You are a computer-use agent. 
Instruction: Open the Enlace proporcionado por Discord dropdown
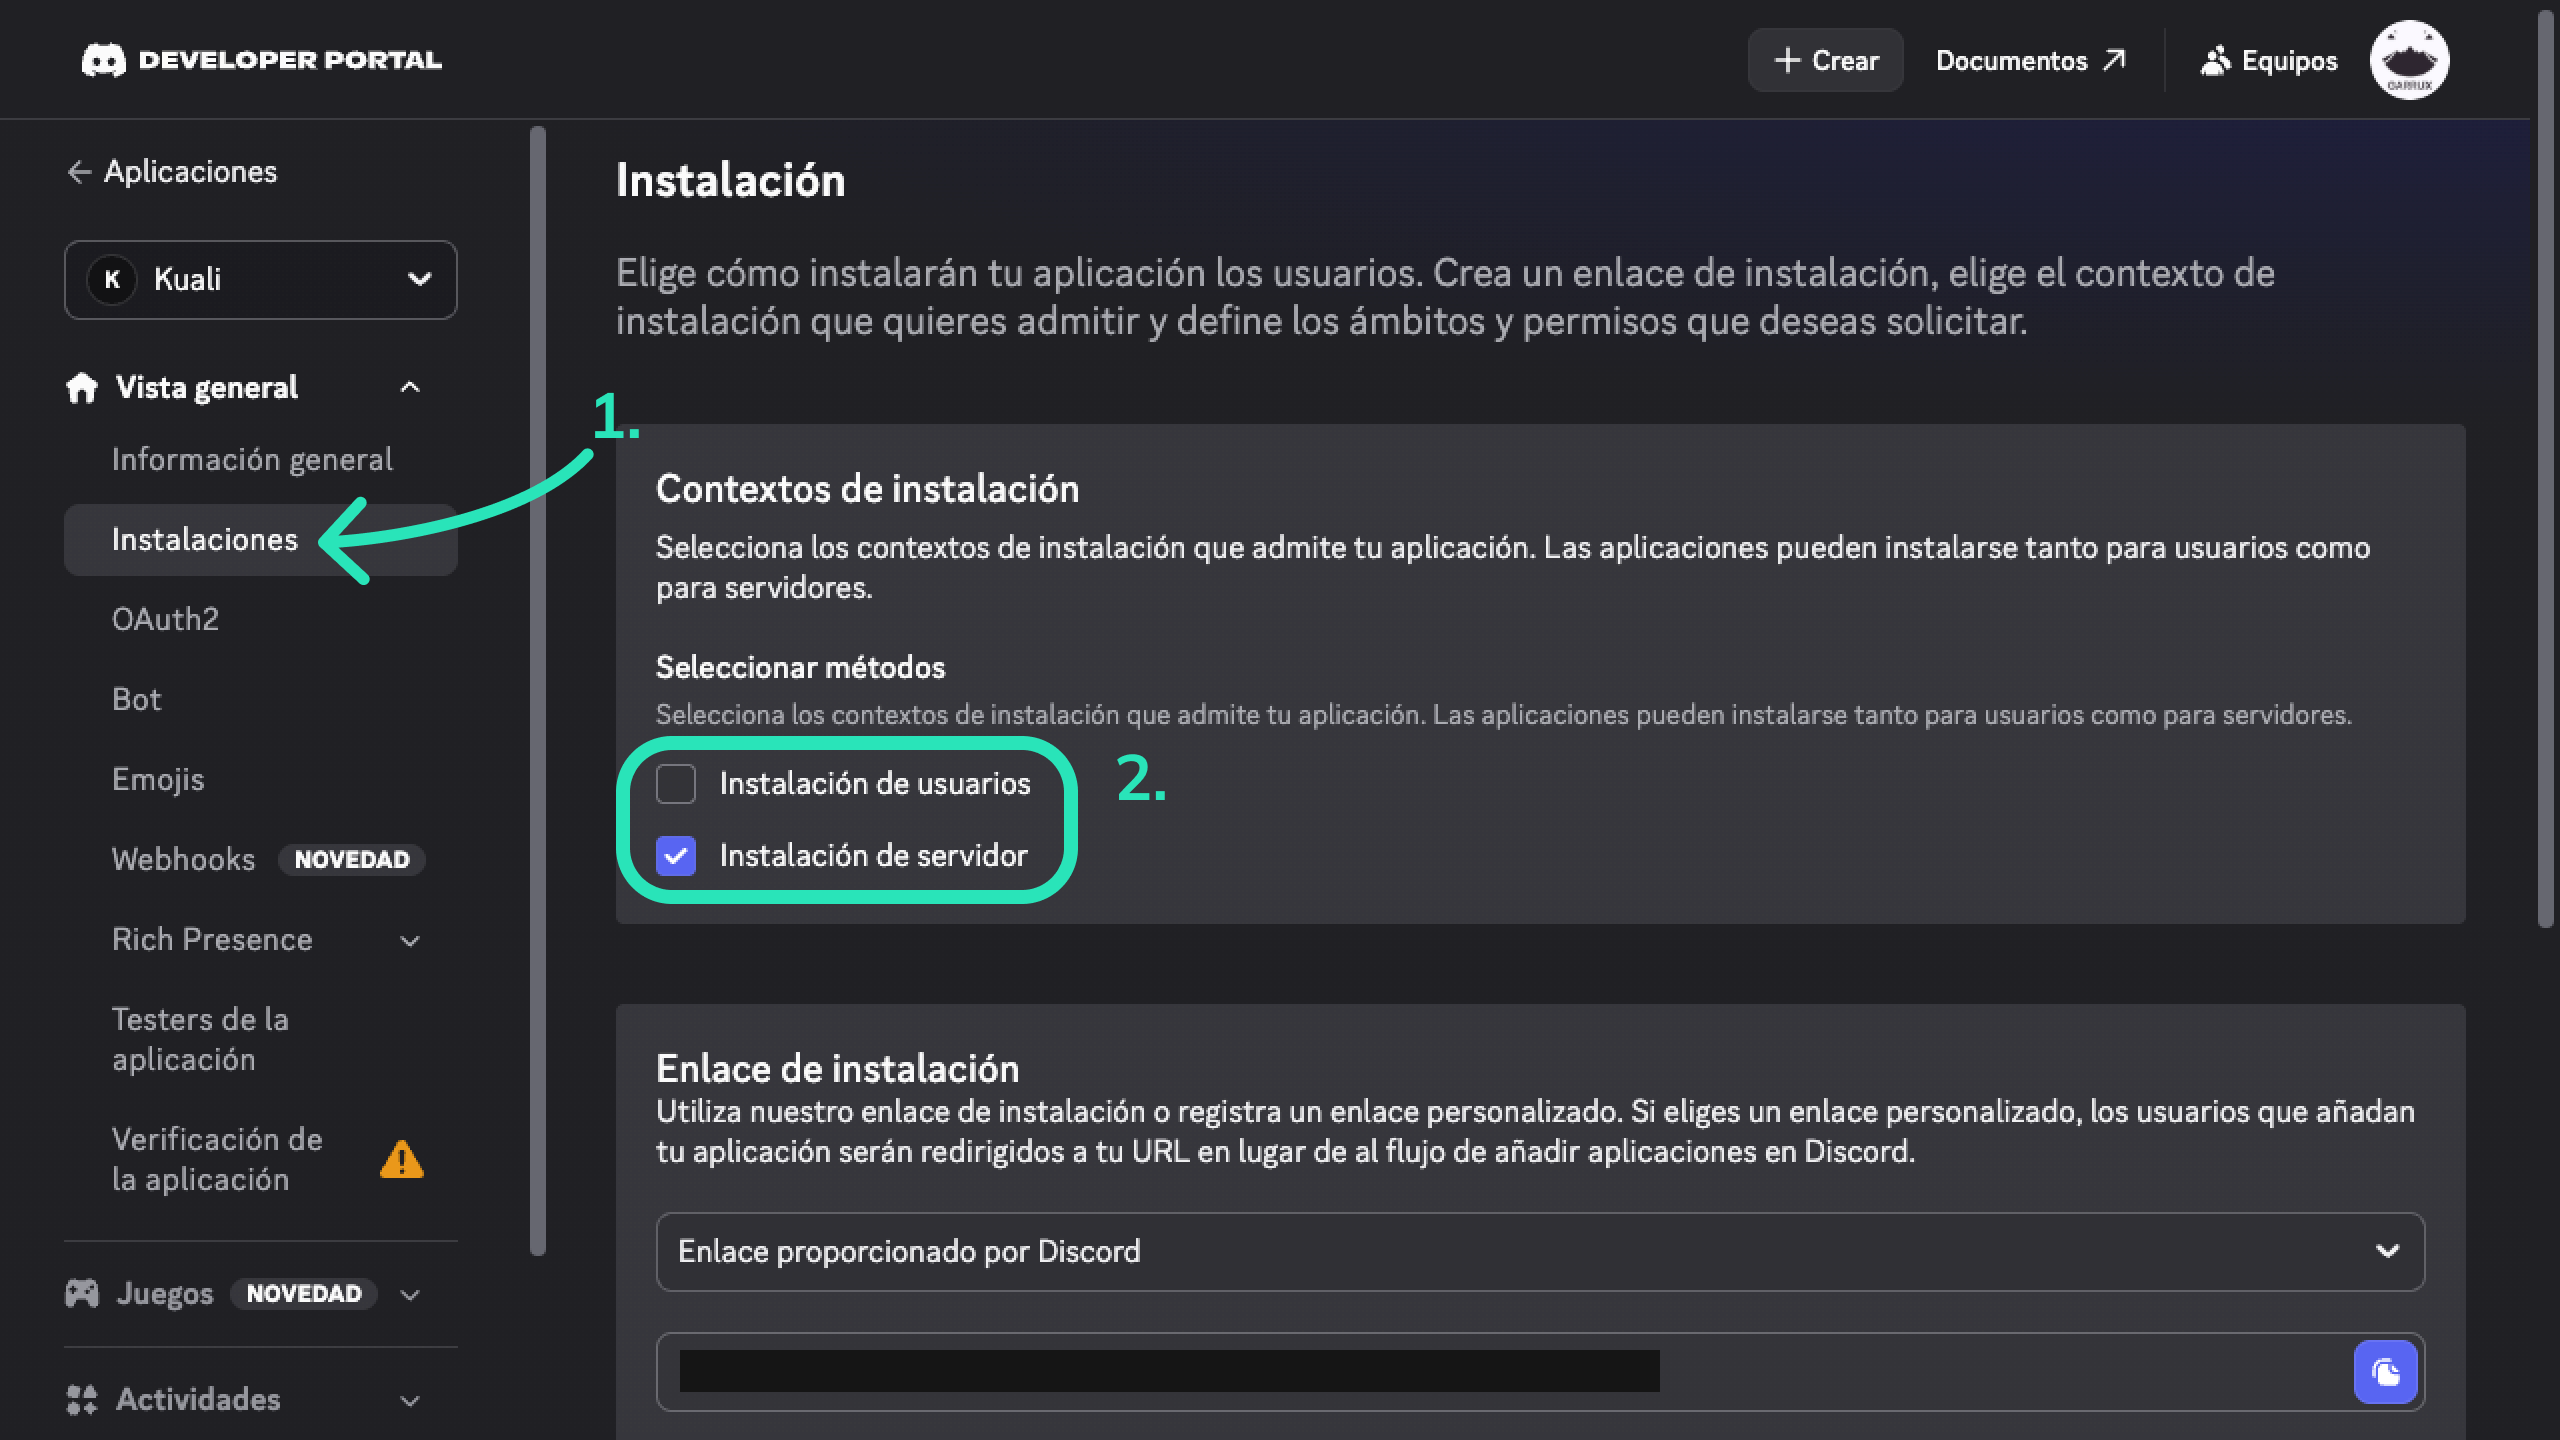1540,1252
